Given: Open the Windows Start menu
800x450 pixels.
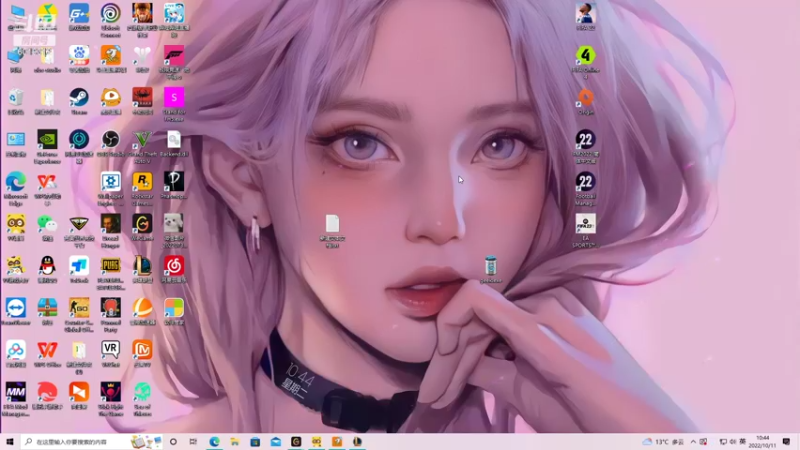Looking at the screenshot, I should coord(10,442).
